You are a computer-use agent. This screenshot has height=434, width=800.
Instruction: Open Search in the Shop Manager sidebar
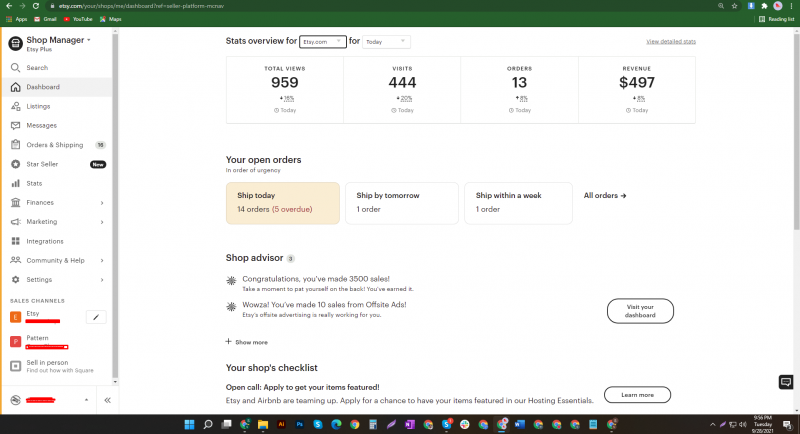pyautogui.click(x=37, y=67)
